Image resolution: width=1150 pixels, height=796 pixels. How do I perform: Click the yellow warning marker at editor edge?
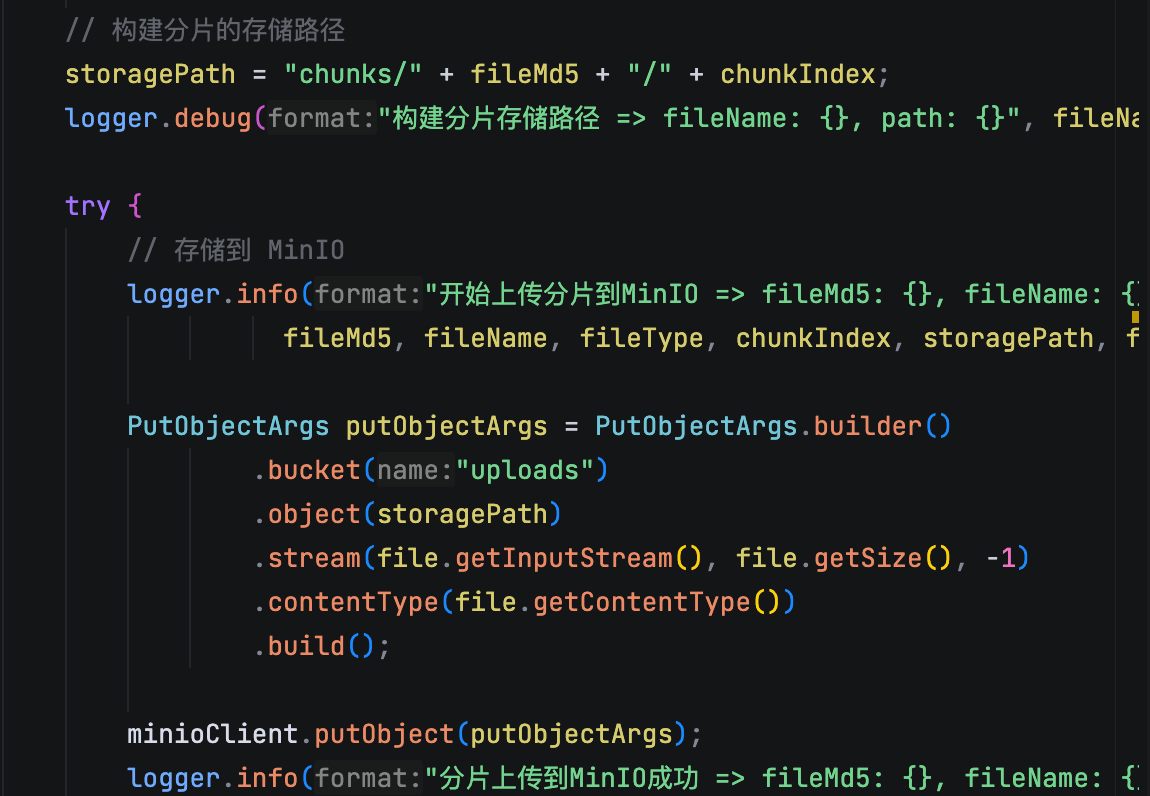pyautogui.click(x=1135, y=317)
